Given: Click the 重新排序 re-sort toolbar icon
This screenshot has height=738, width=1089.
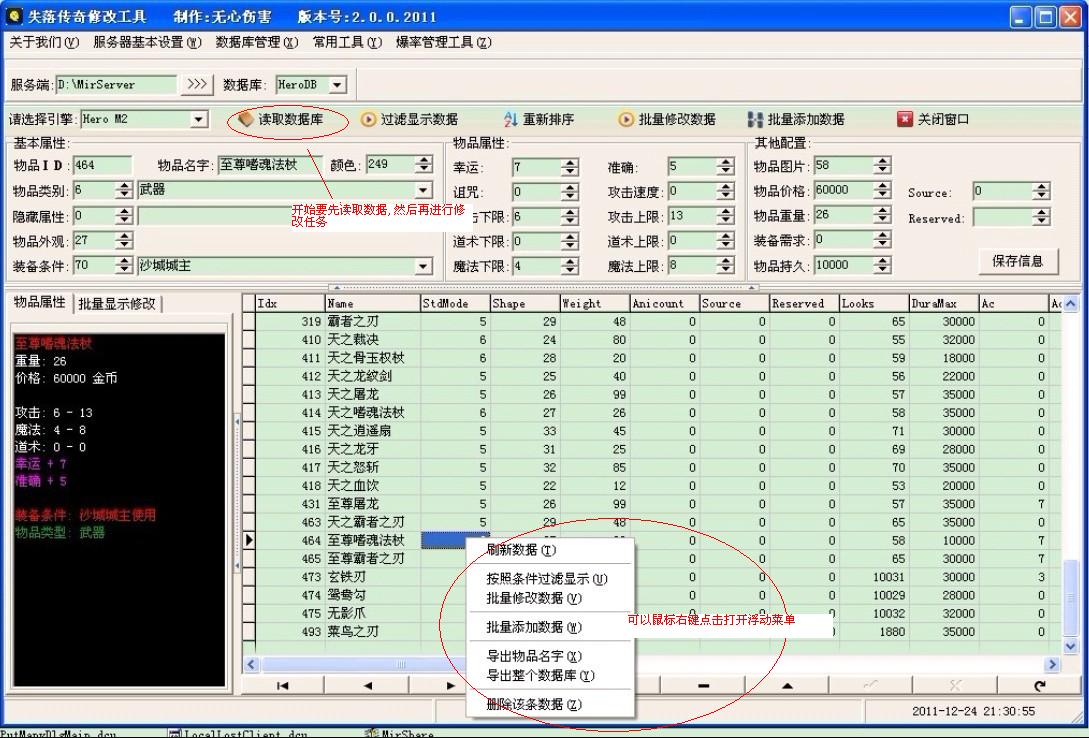Looking at the screenshot, I should [x=511, y=119].
